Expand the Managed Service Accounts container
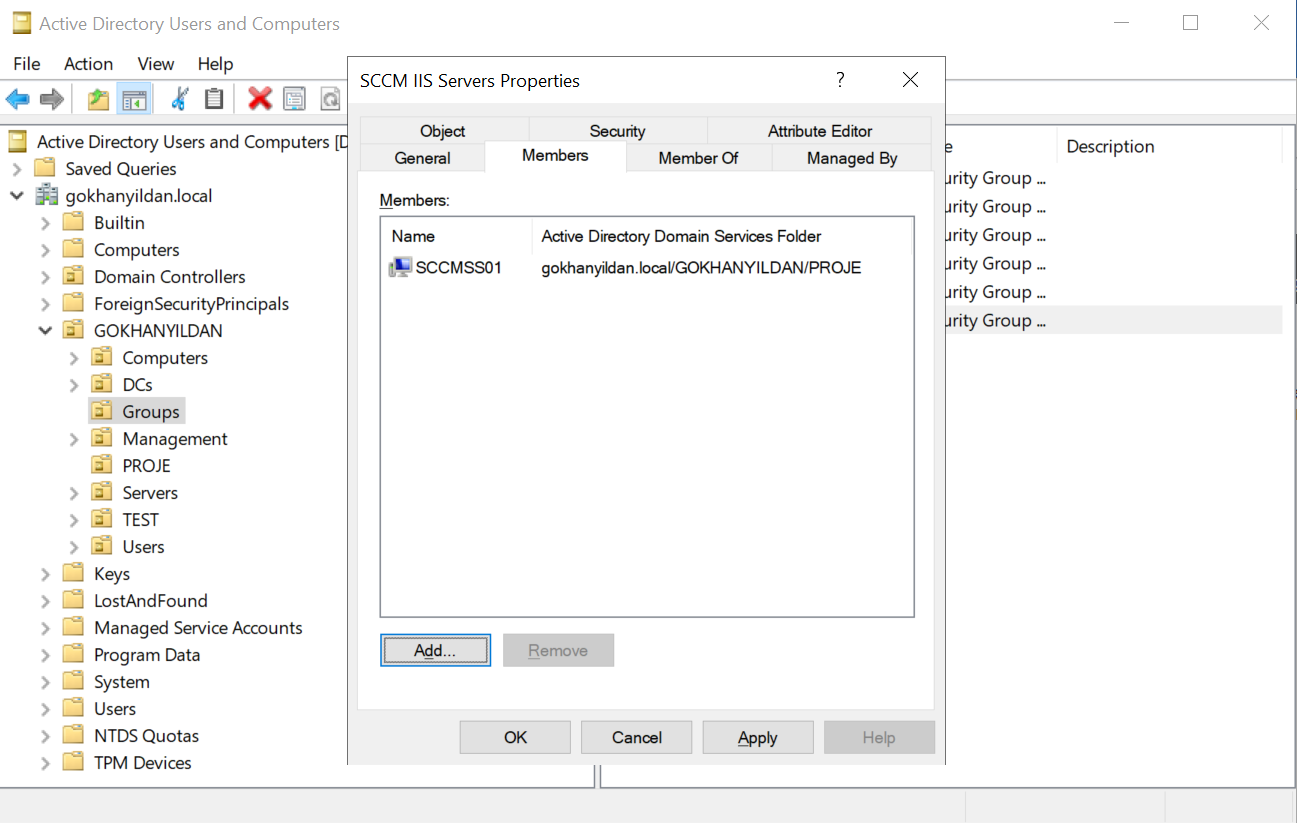Image resolution: width=1297 pixels, height=823 pixels. pos(45,628)
